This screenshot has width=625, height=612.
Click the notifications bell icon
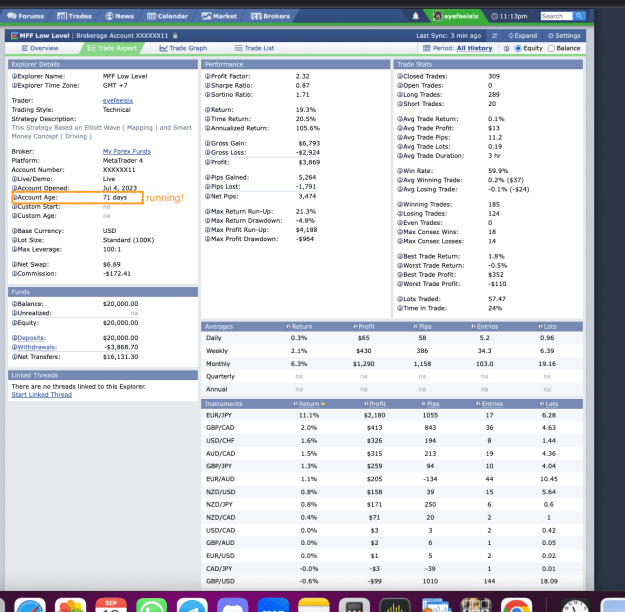point(415,16)
